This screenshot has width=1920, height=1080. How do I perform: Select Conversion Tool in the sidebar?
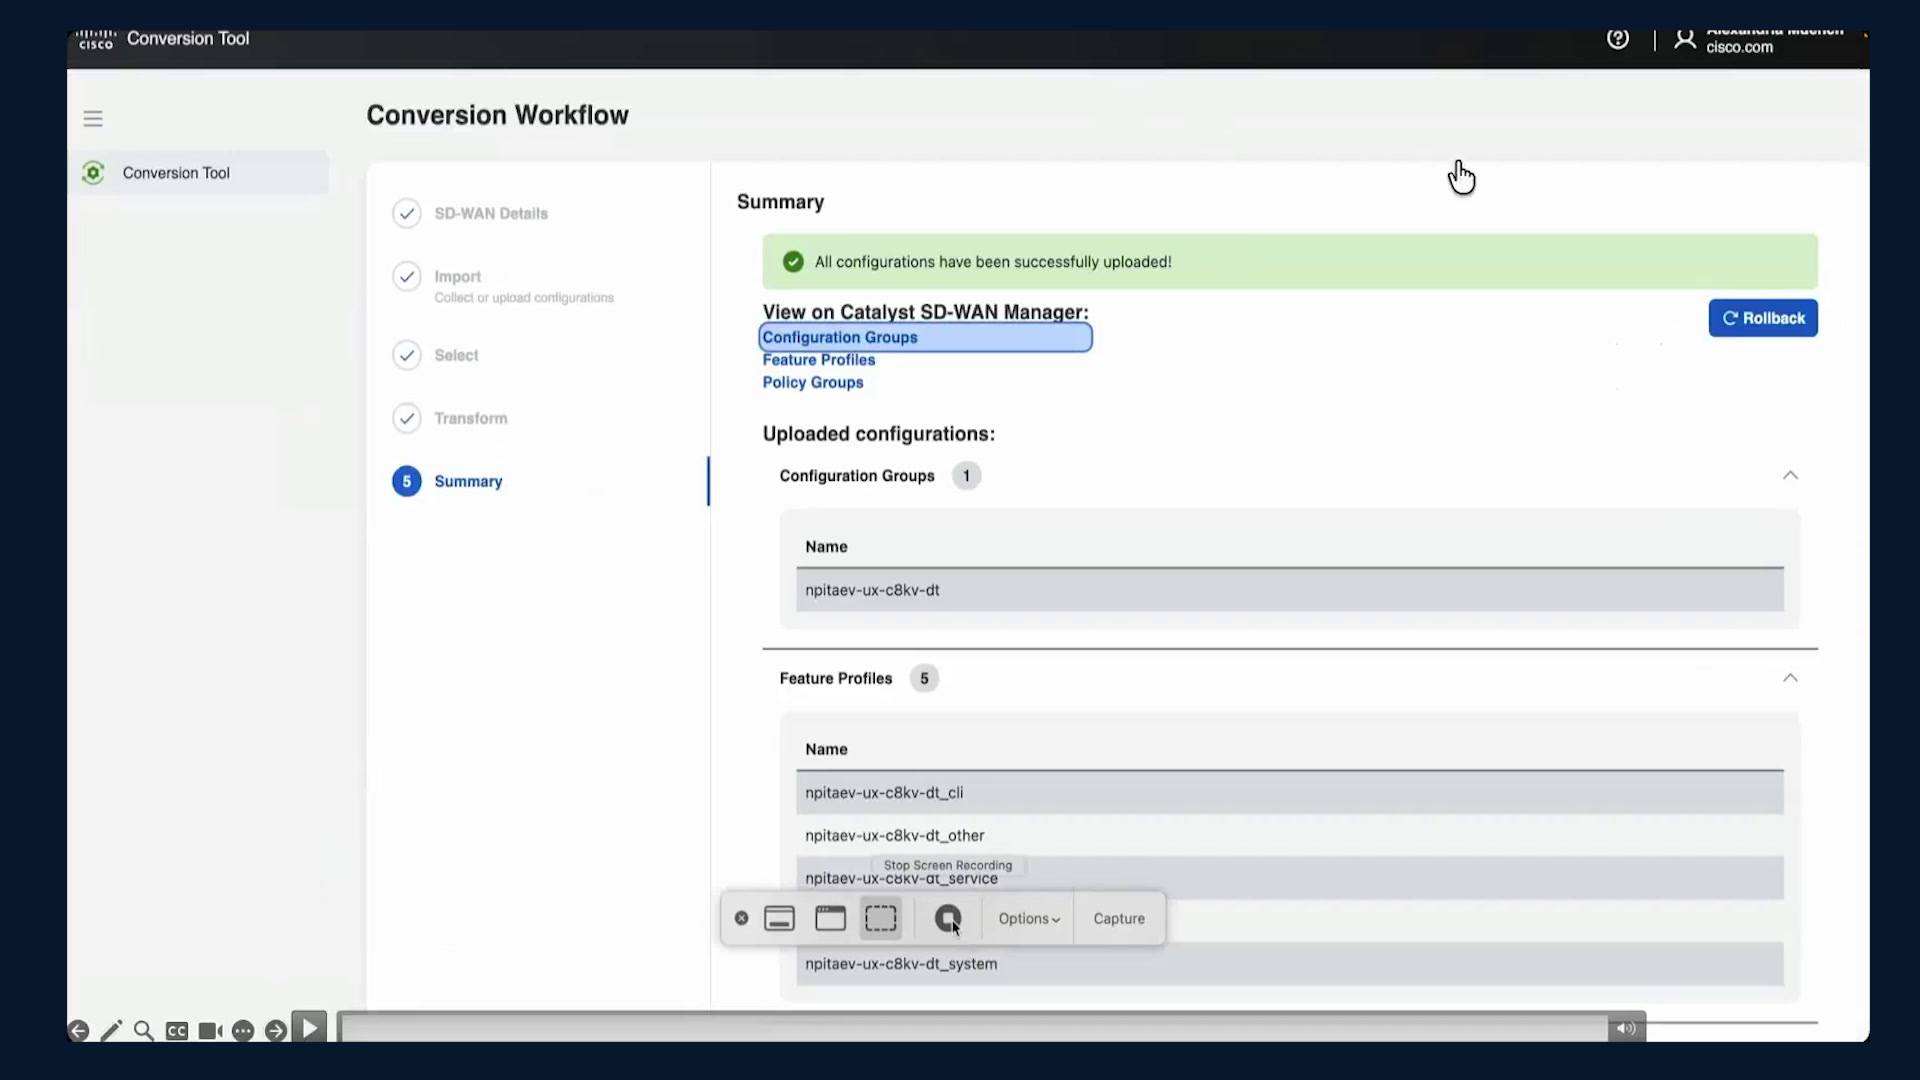[x=198, y=173]
